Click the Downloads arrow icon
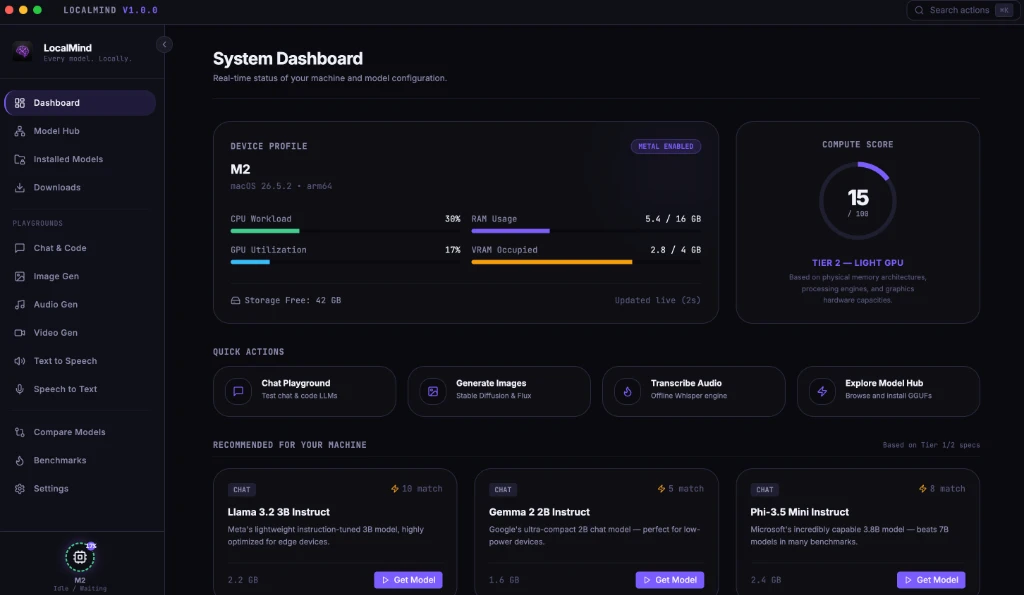The image size is (1024, 595). 20,187
